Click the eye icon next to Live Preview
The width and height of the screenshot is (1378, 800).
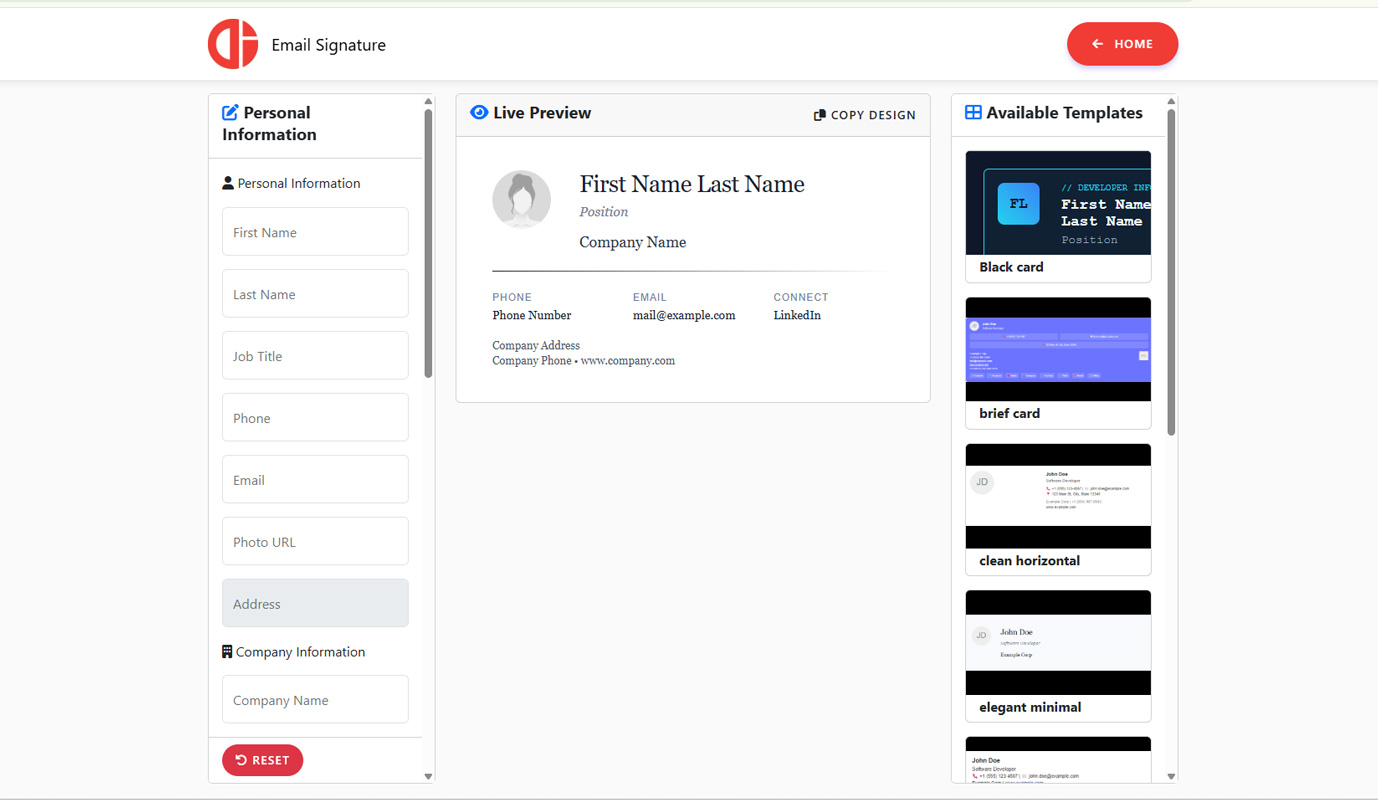tap(479, 113)
